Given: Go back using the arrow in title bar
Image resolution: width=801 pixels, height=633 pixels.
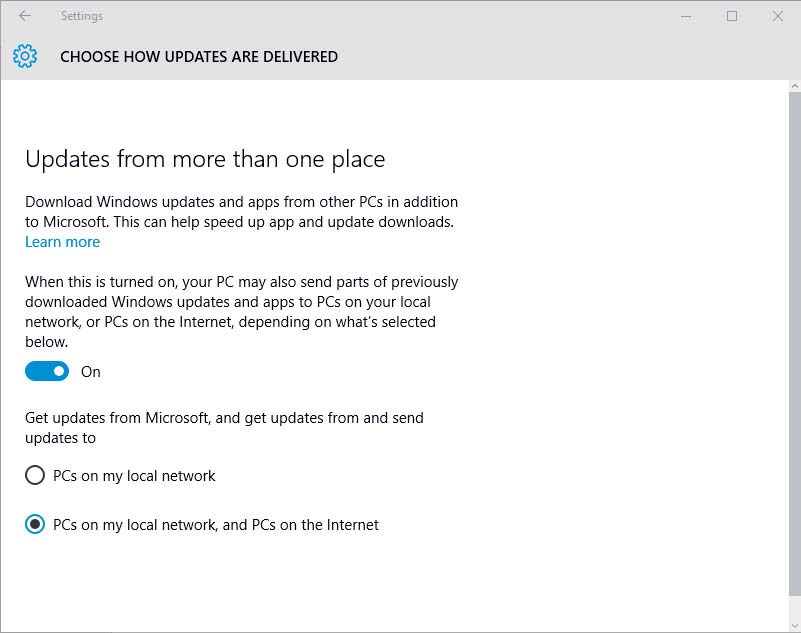Looking at the screenshot, I should point(25,16).
